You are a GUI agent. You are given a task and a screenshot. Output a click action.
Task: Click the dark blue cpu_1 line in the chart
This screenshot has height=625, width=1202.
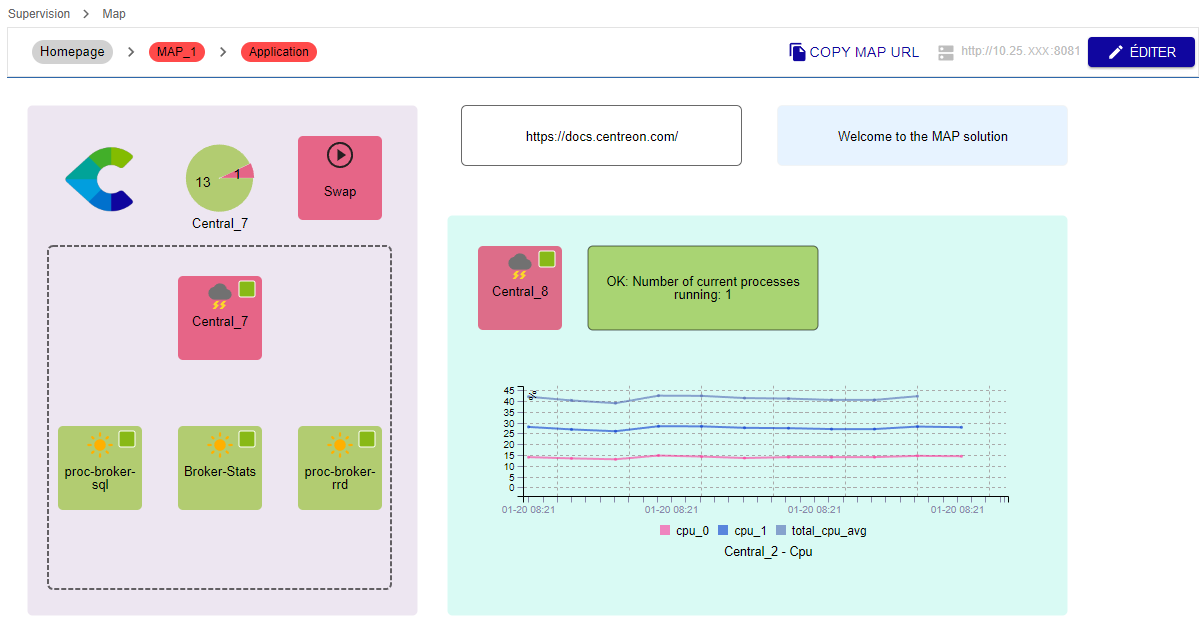click(x=744, y=428)
